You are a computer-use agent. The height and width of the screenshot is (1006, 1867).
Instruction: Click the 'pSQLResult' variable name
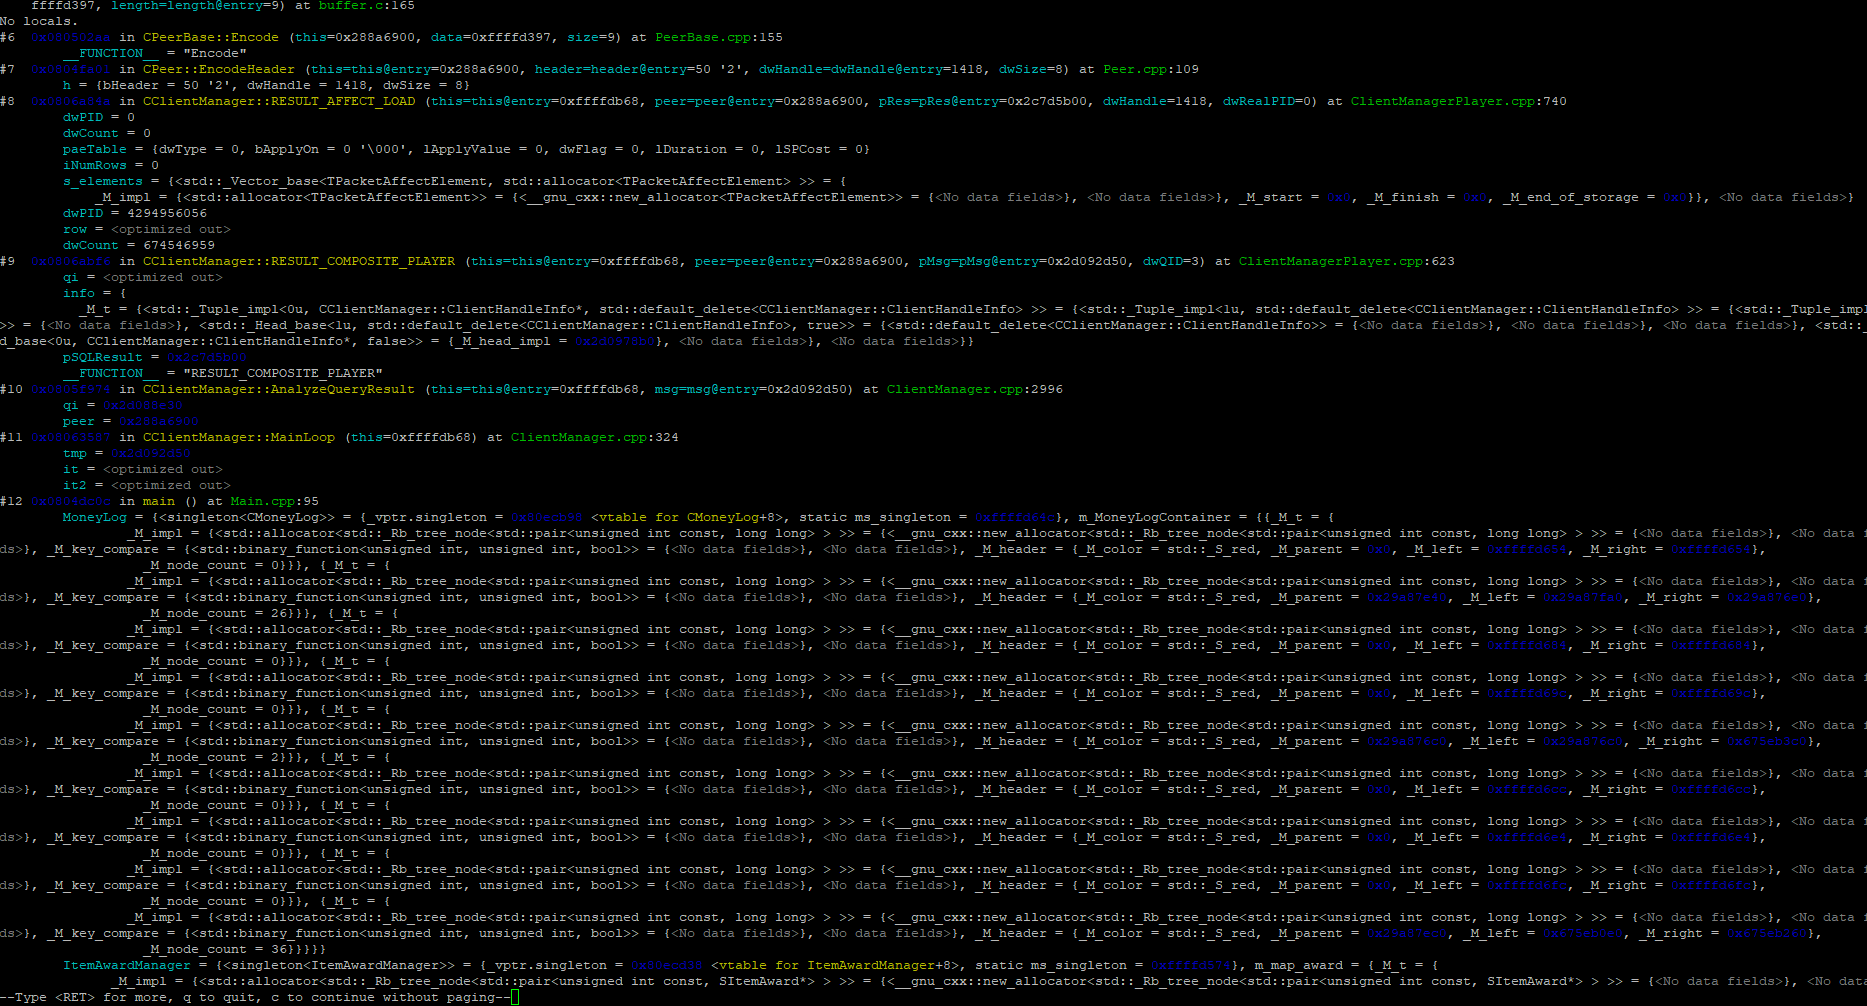102,357
